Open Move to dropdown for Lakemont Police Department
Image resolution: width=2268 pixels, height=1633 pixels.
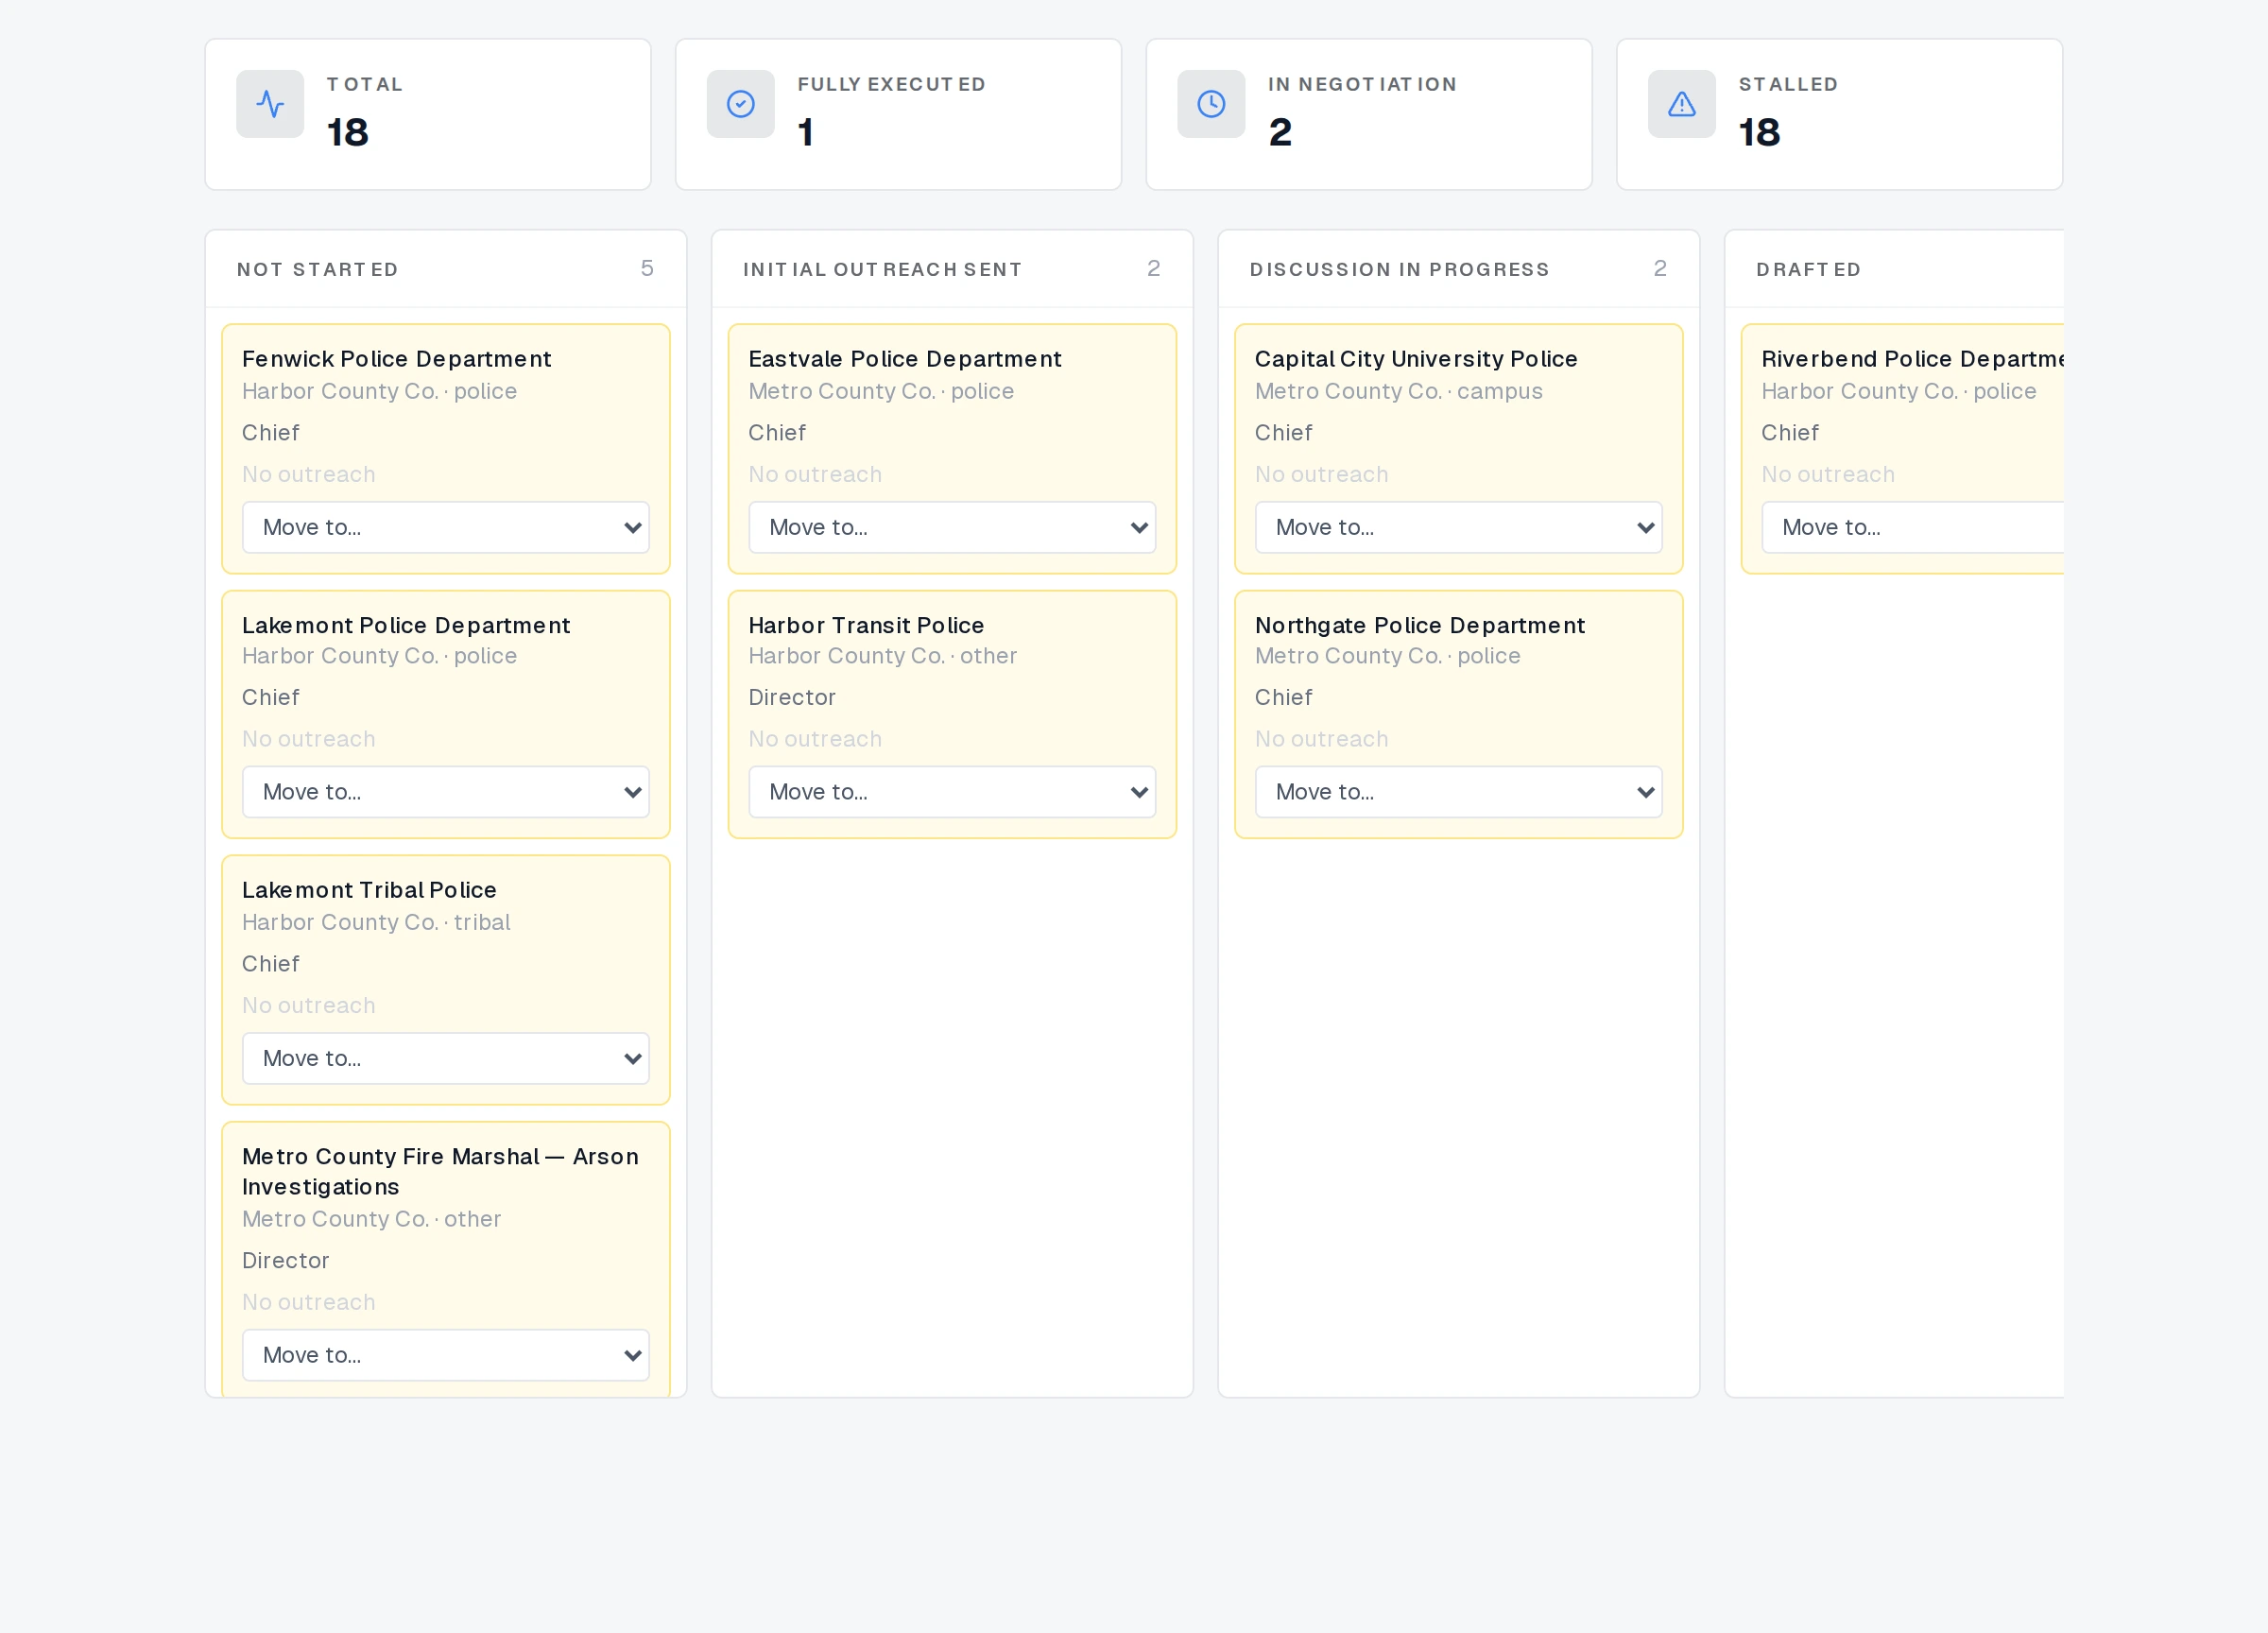tap(446, 792)
